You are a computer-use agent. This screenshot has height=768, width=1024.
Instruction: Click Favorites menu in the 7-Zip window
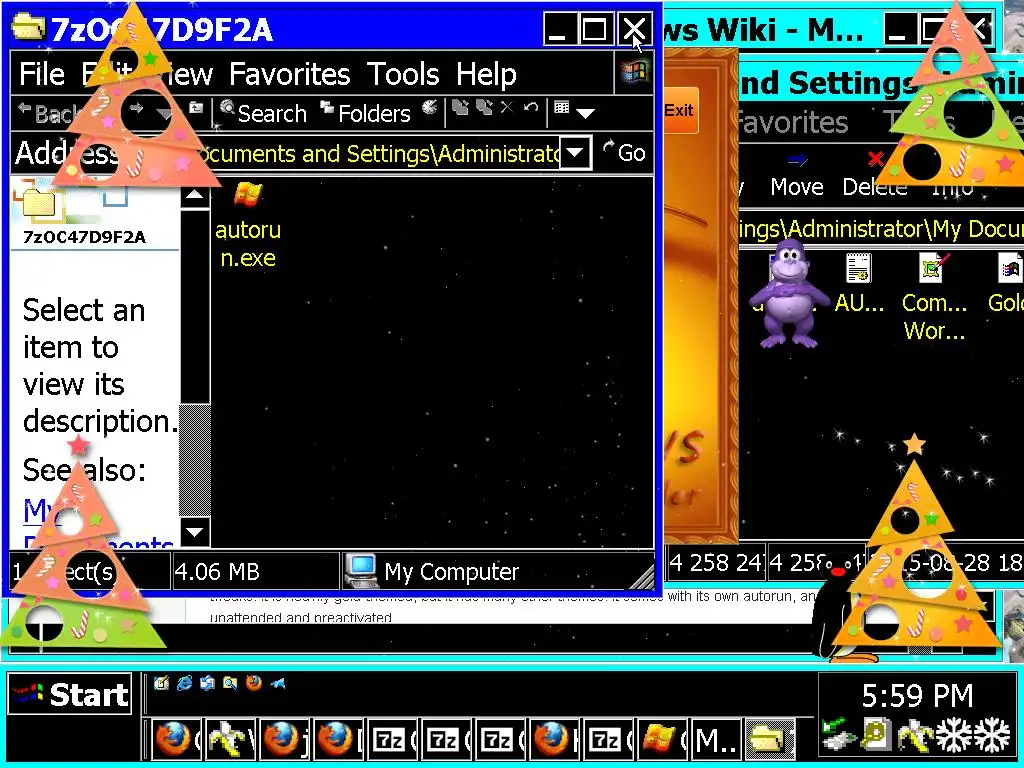coord(793,122)
